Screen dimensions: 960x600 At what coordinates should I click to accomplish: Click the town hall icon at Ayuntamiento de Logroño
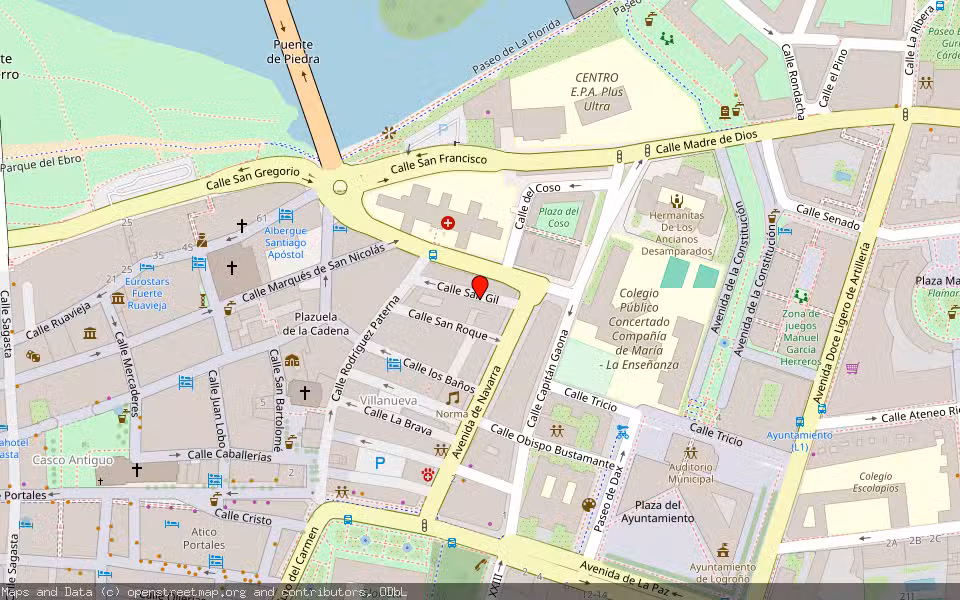pos(723,551)
